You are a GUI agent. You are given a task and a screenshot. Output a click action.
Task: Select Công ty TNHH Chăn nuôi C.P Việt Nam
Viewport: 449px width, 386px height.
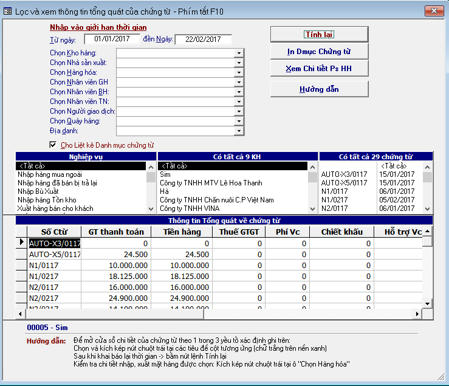point(233,200)
